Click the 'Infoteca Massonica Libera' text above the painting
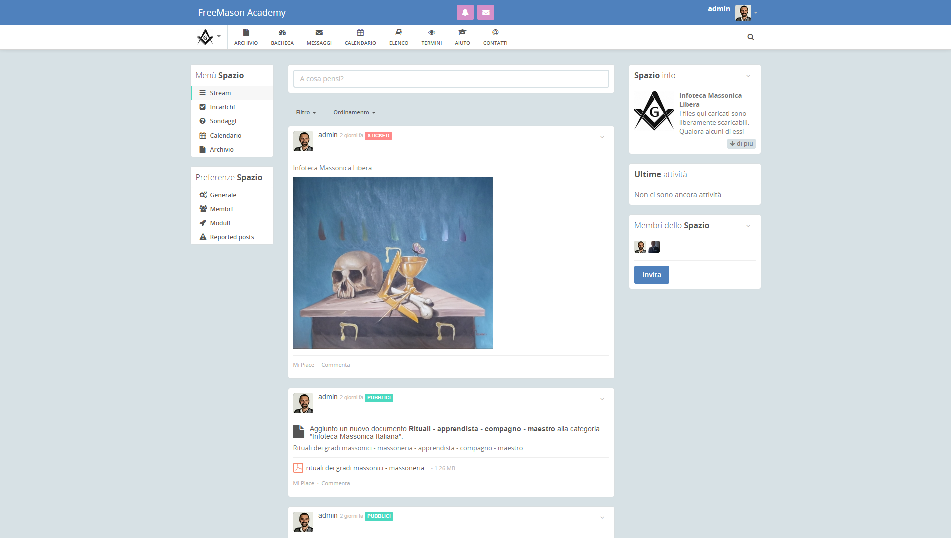The height and width of the screenshot is (538, 951). [332, 168]
